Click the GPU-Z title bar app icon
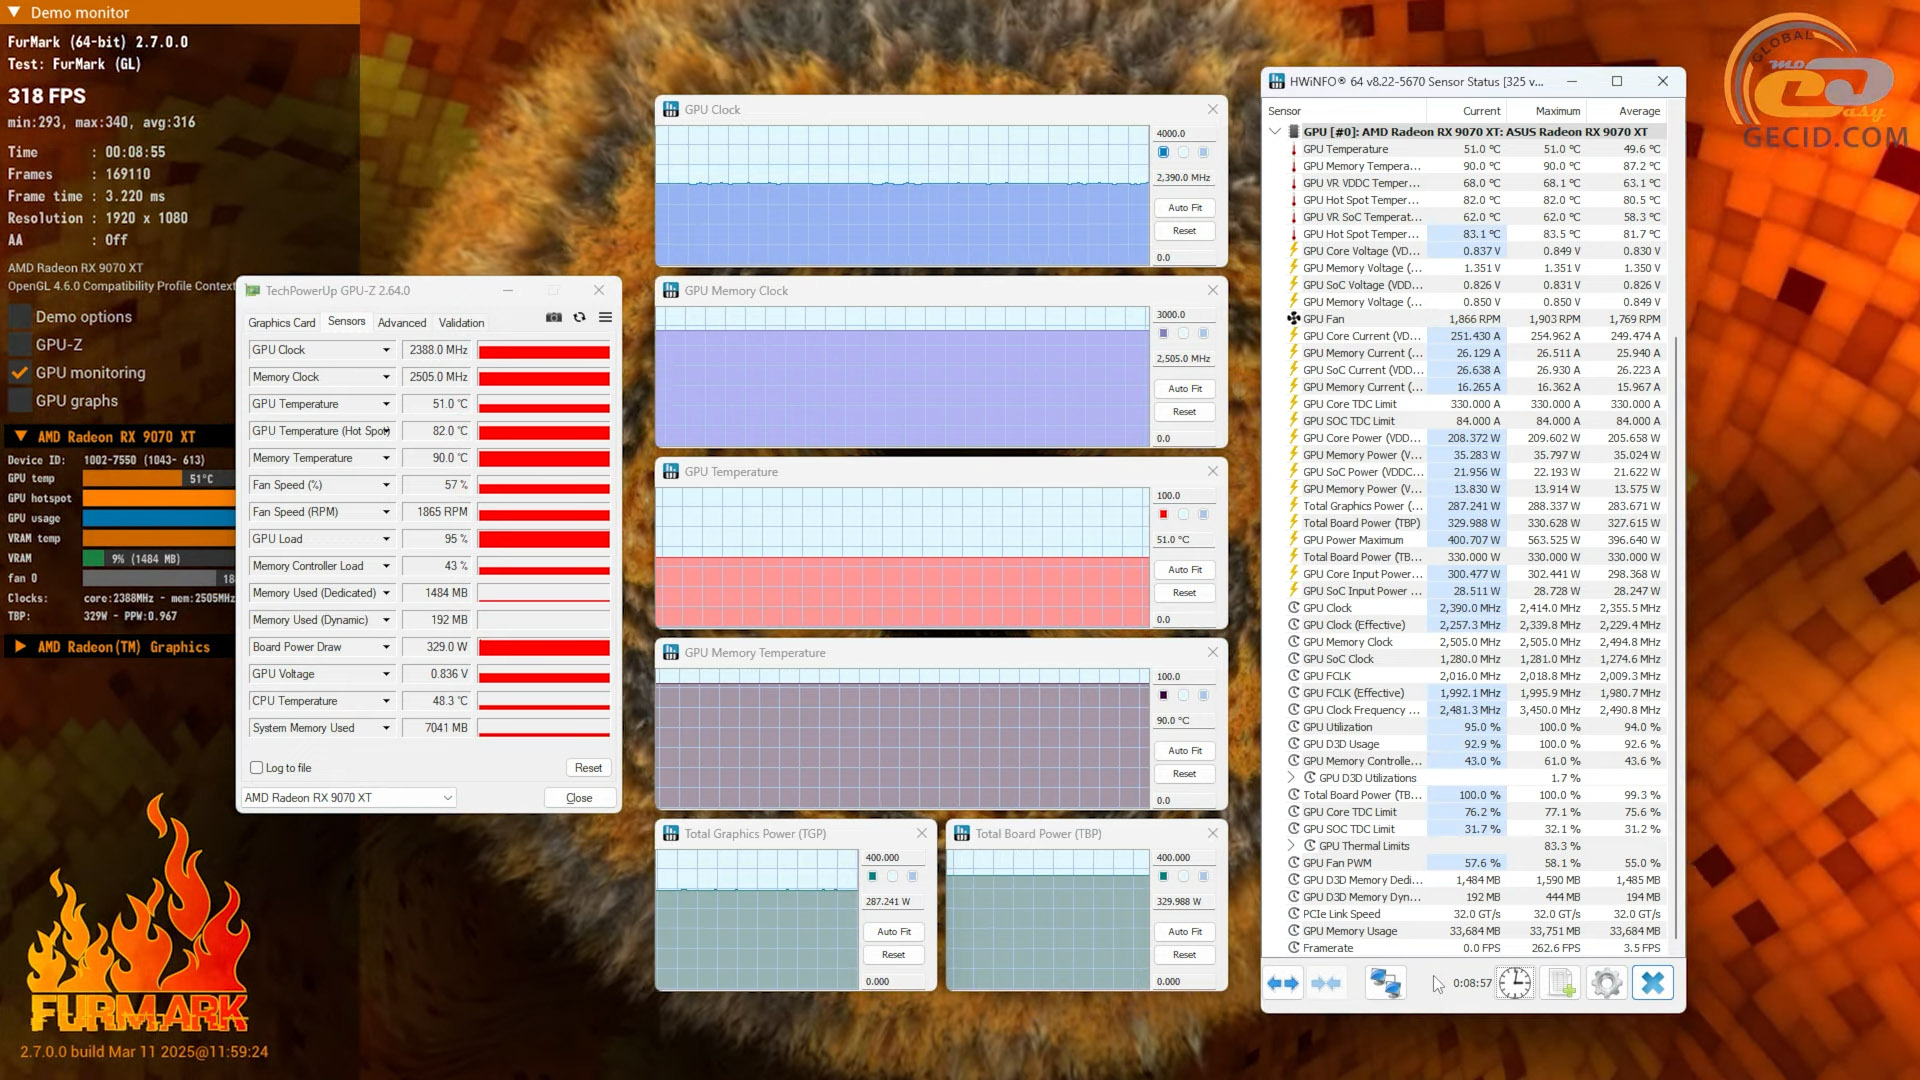This screenshot has height=1080, width=1920. [x=253, y=291]
